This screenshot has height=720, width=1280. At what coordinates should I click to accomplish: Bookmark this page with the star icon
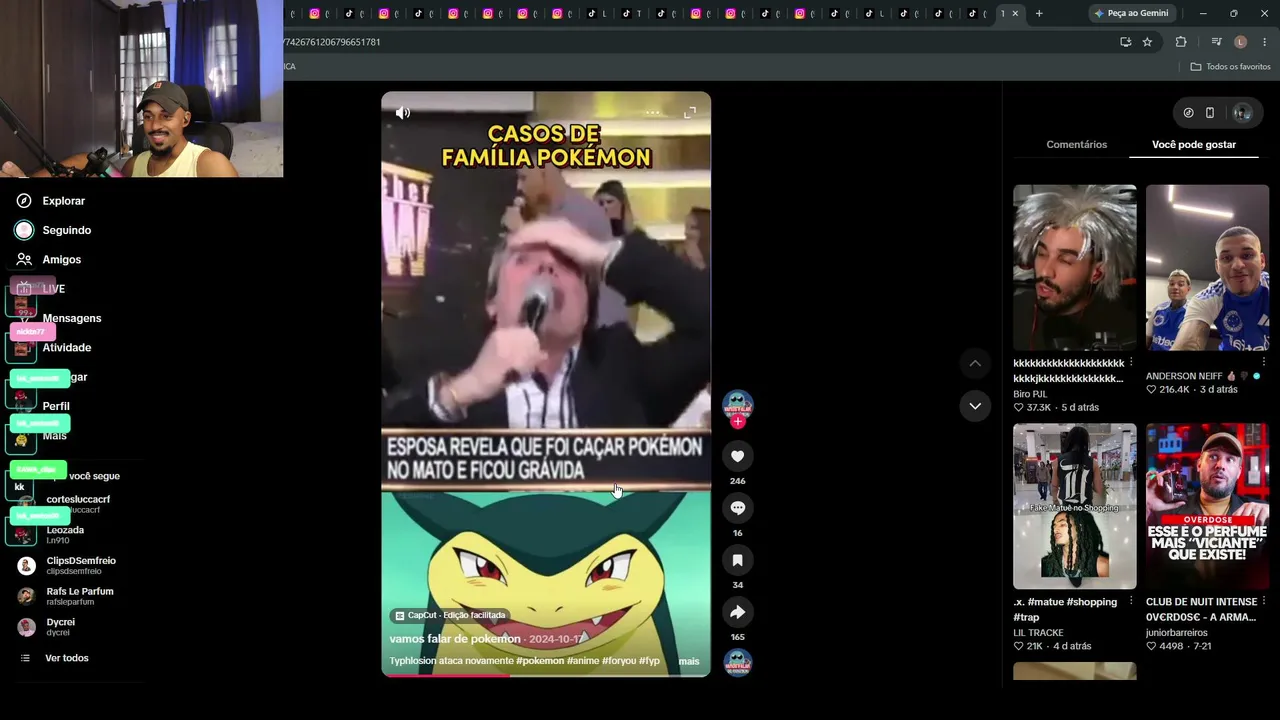[1147, 42]
